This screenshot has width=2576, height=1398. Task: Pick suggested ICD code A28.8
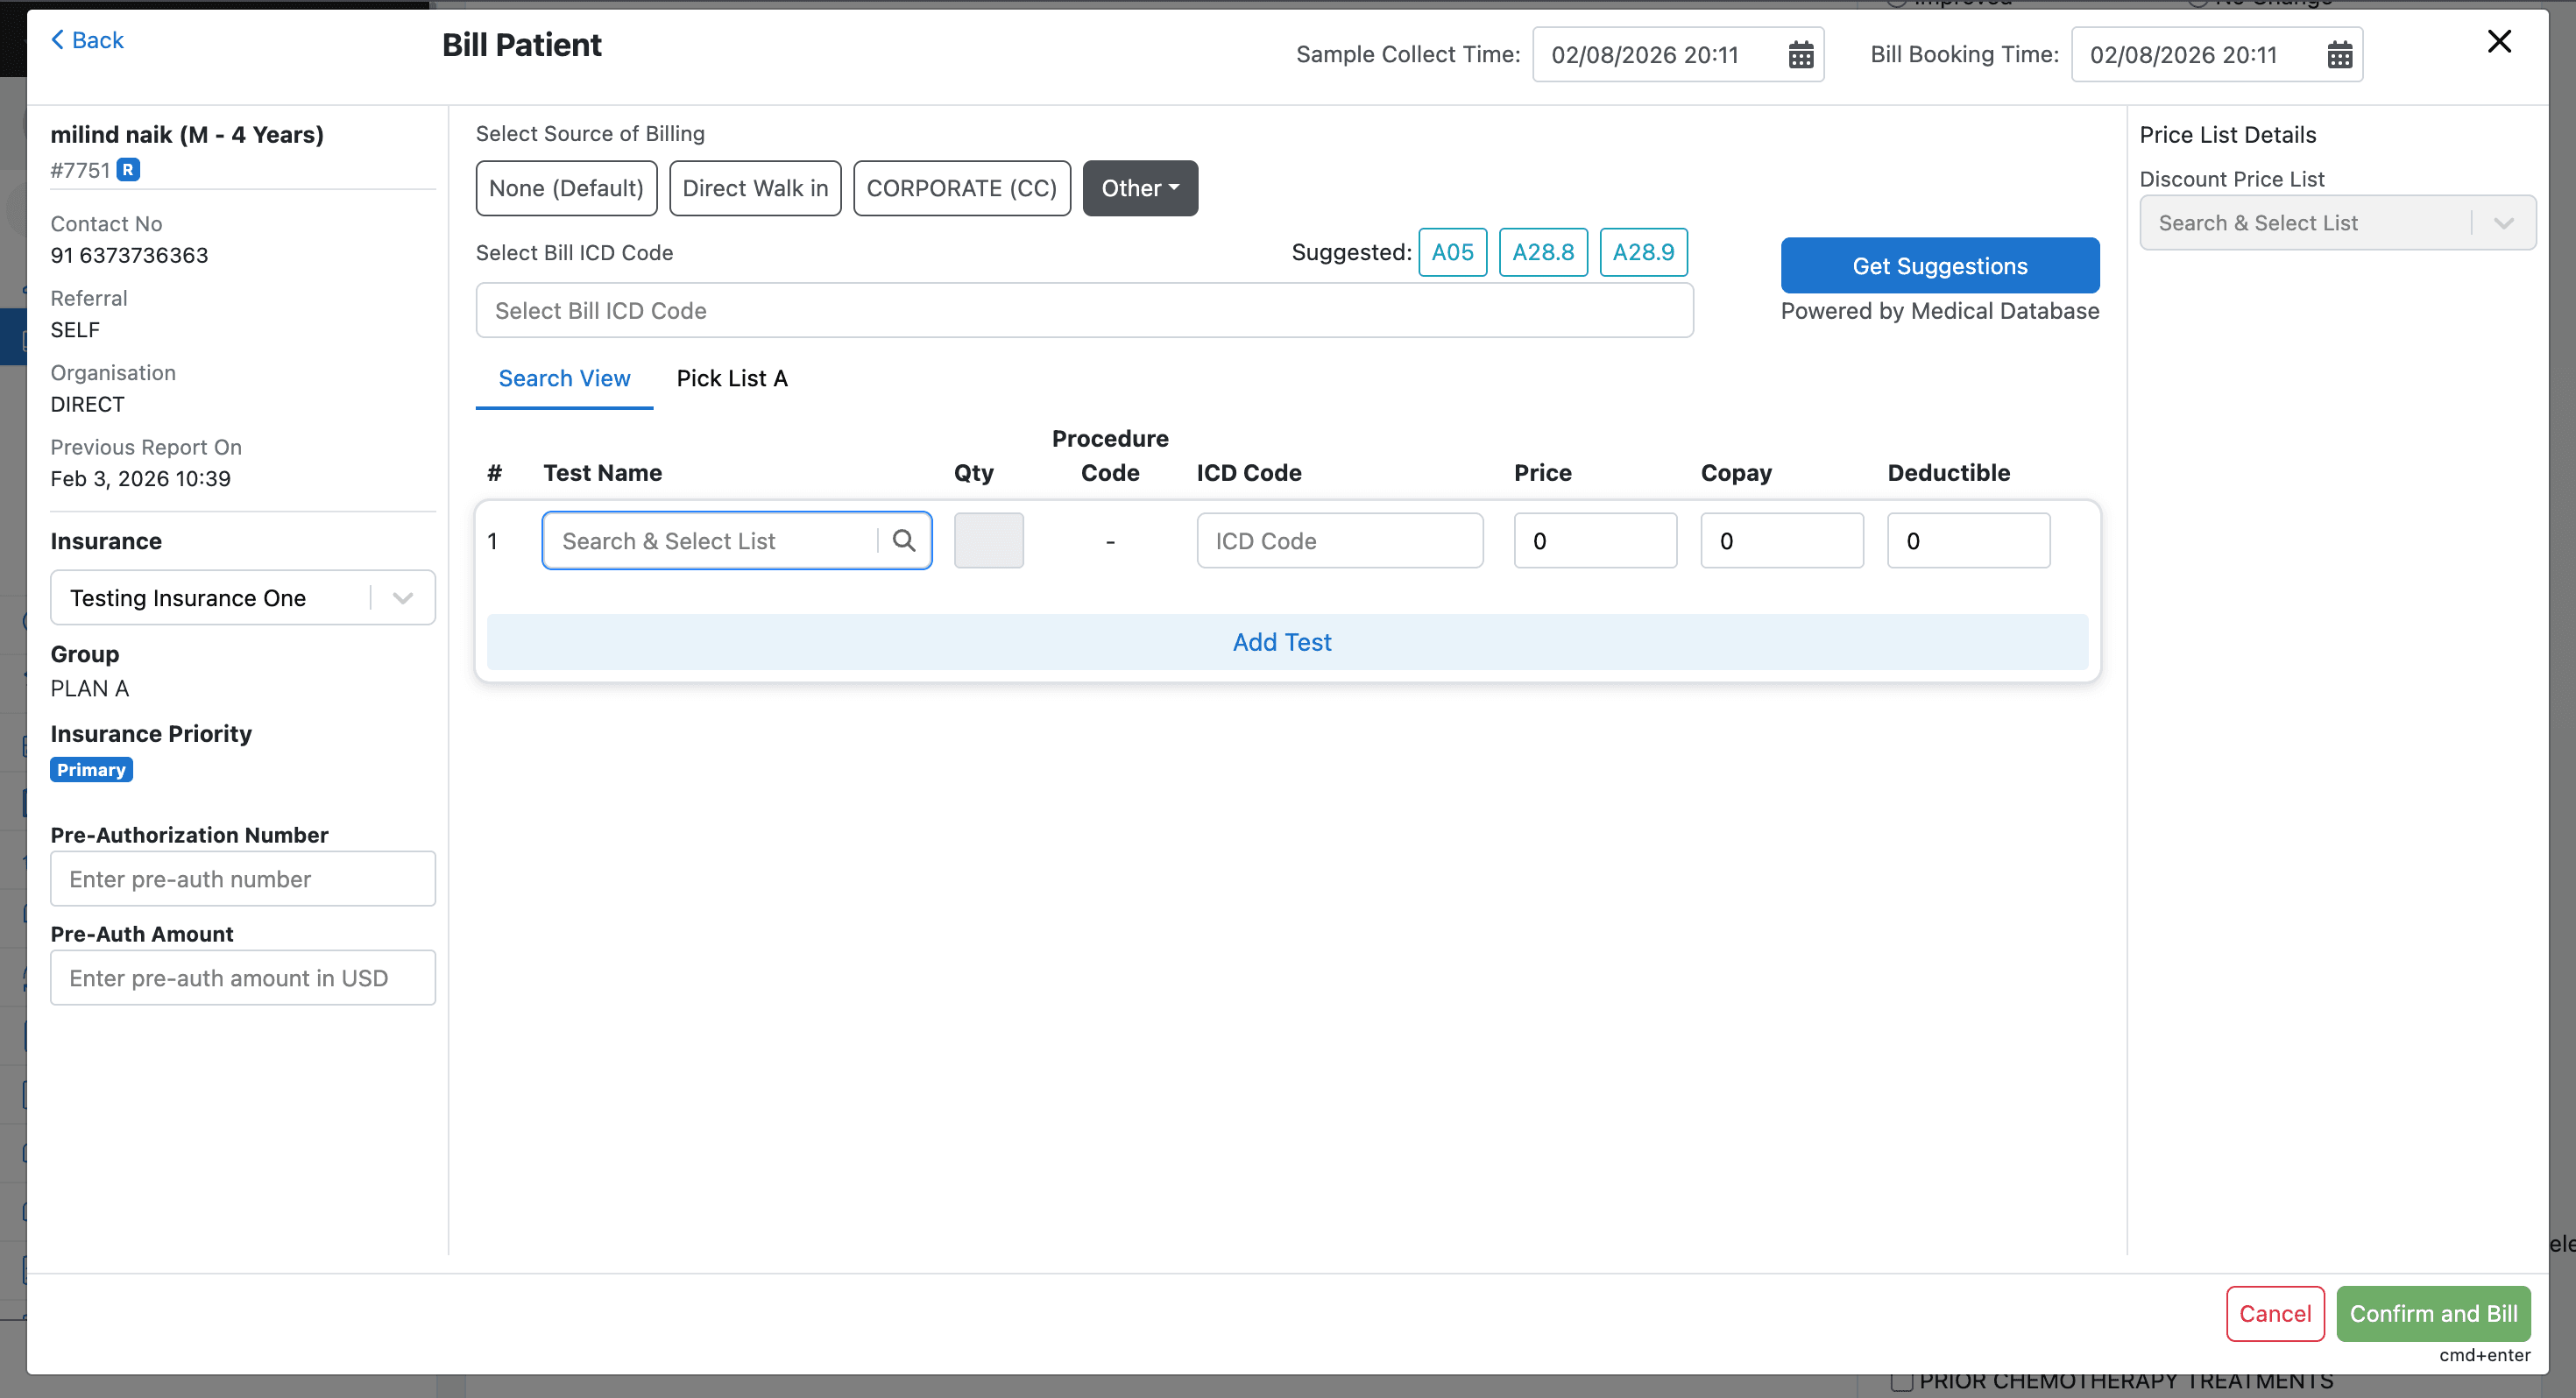(x=1543, y=252)
